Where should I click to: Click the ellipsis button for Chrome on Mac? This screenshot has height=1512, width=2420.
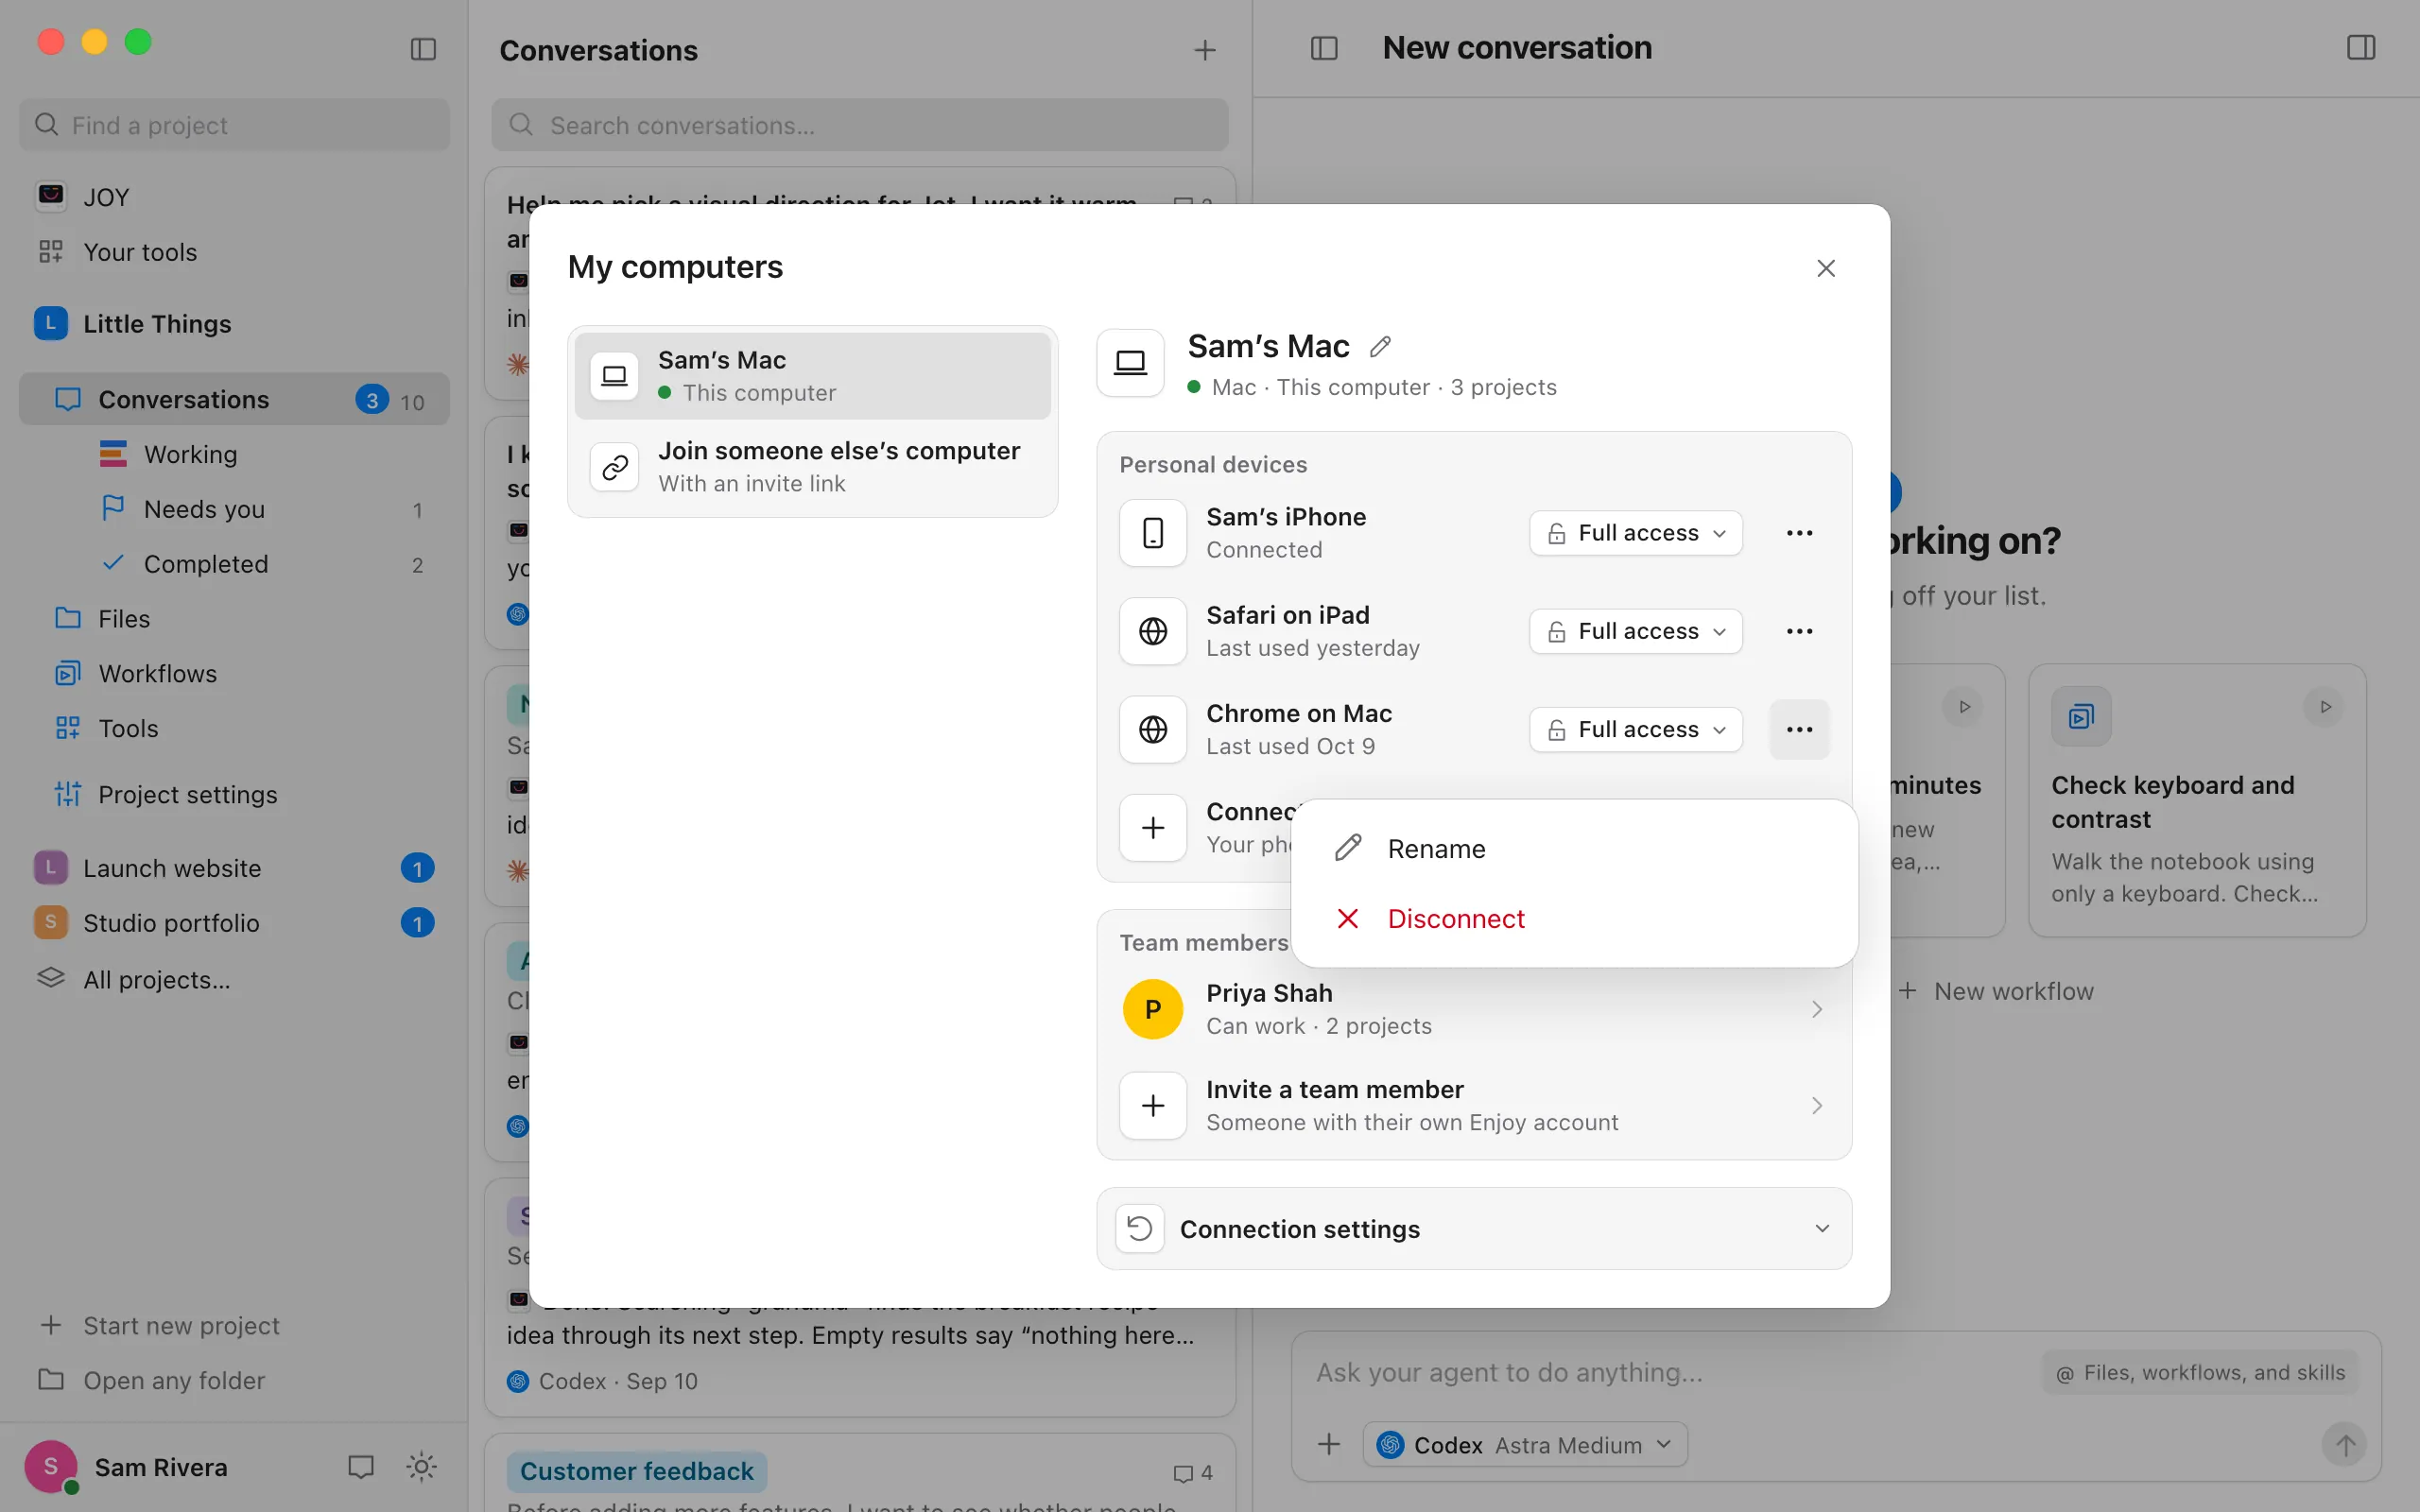point(1799,730)
